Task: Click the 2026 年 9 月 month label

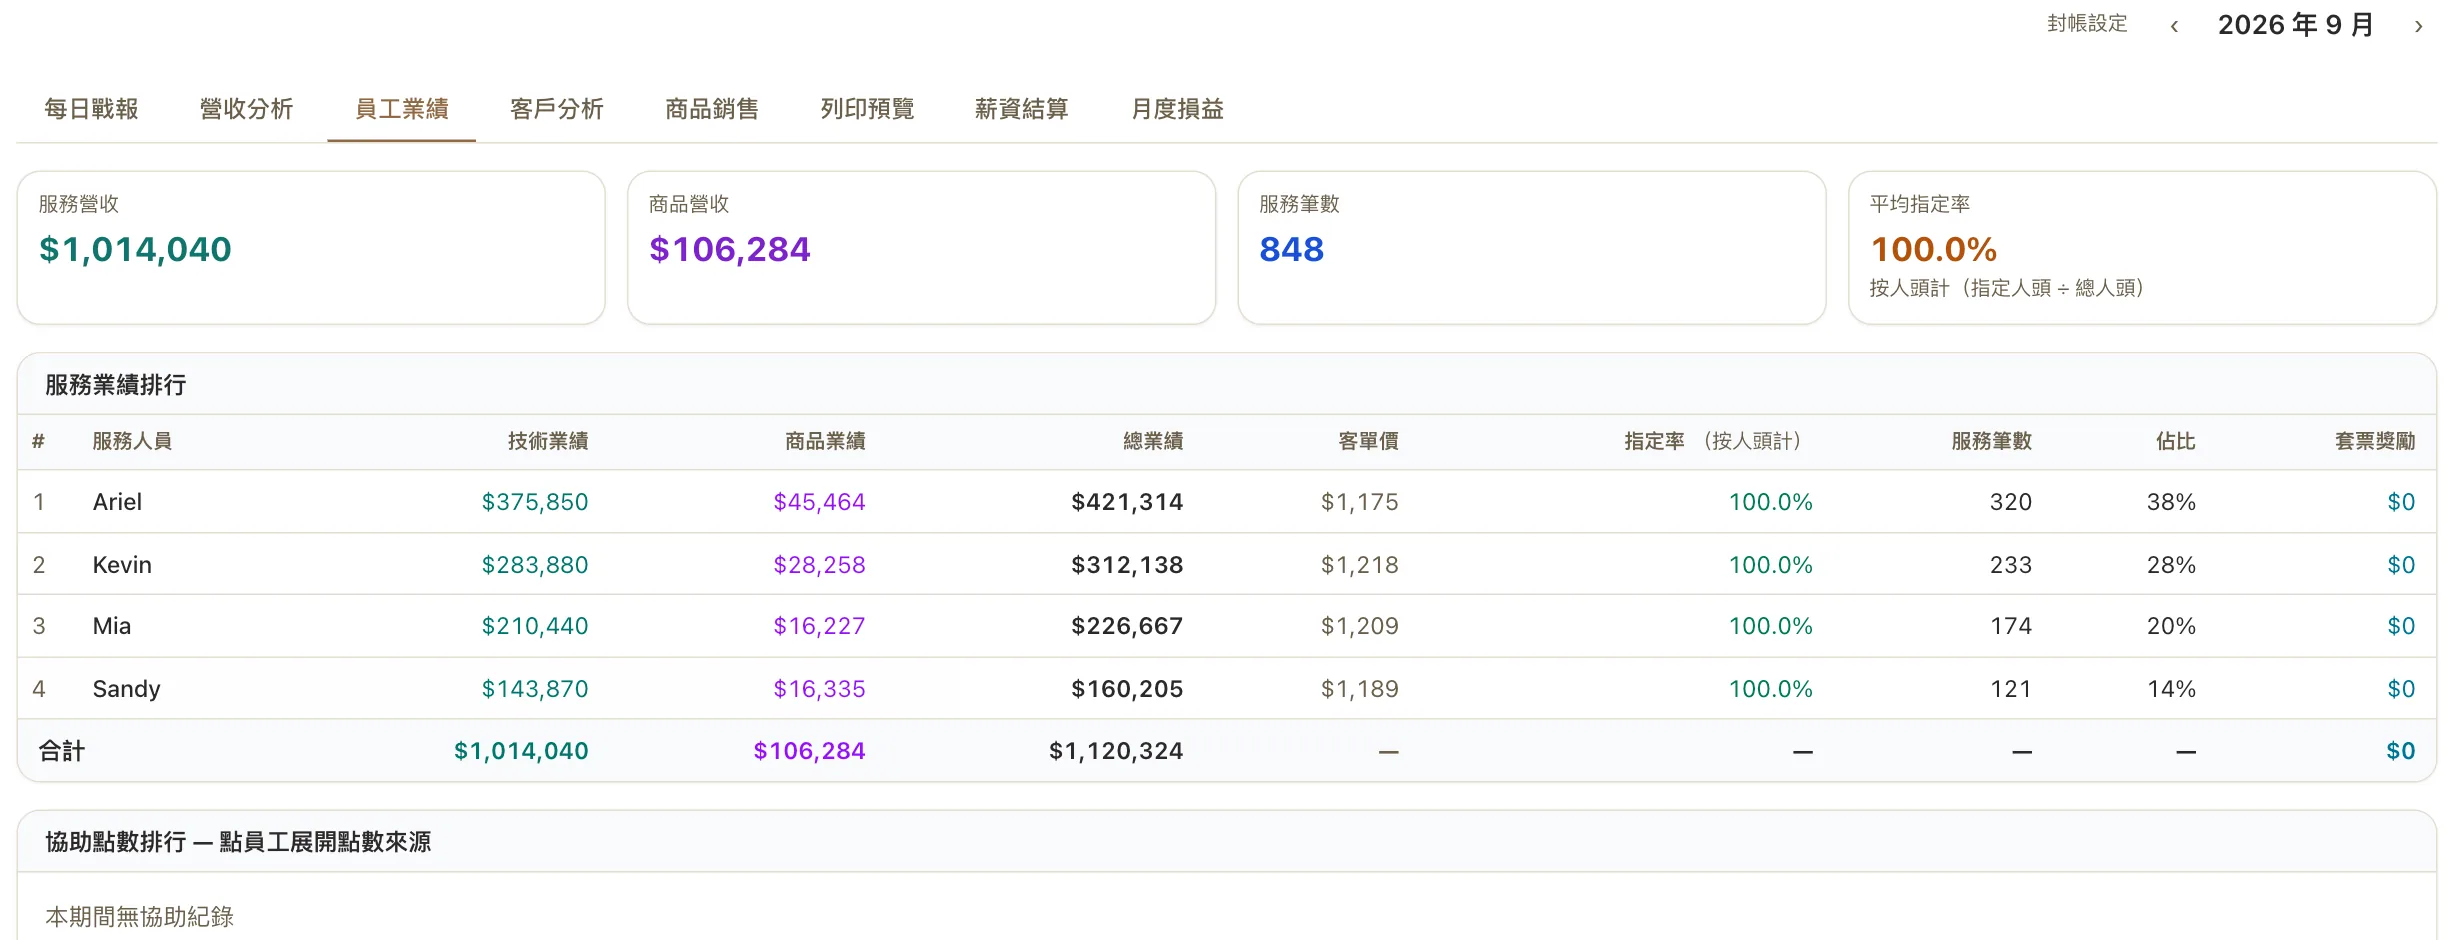Action: 2296,25
